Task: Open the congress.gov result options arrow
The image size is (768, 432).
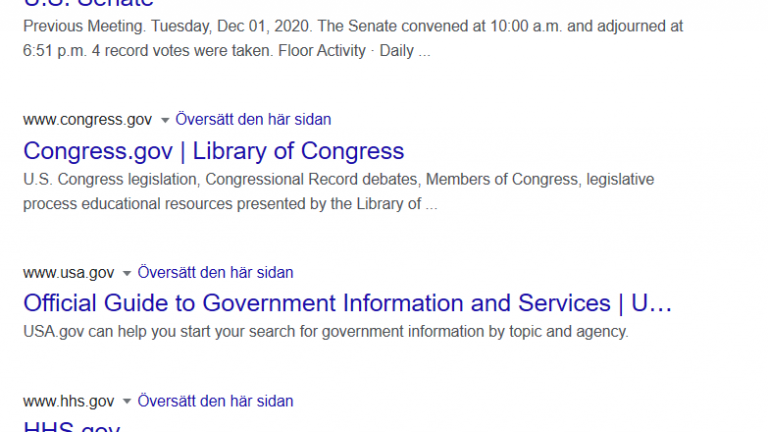Action: point(165,120)
